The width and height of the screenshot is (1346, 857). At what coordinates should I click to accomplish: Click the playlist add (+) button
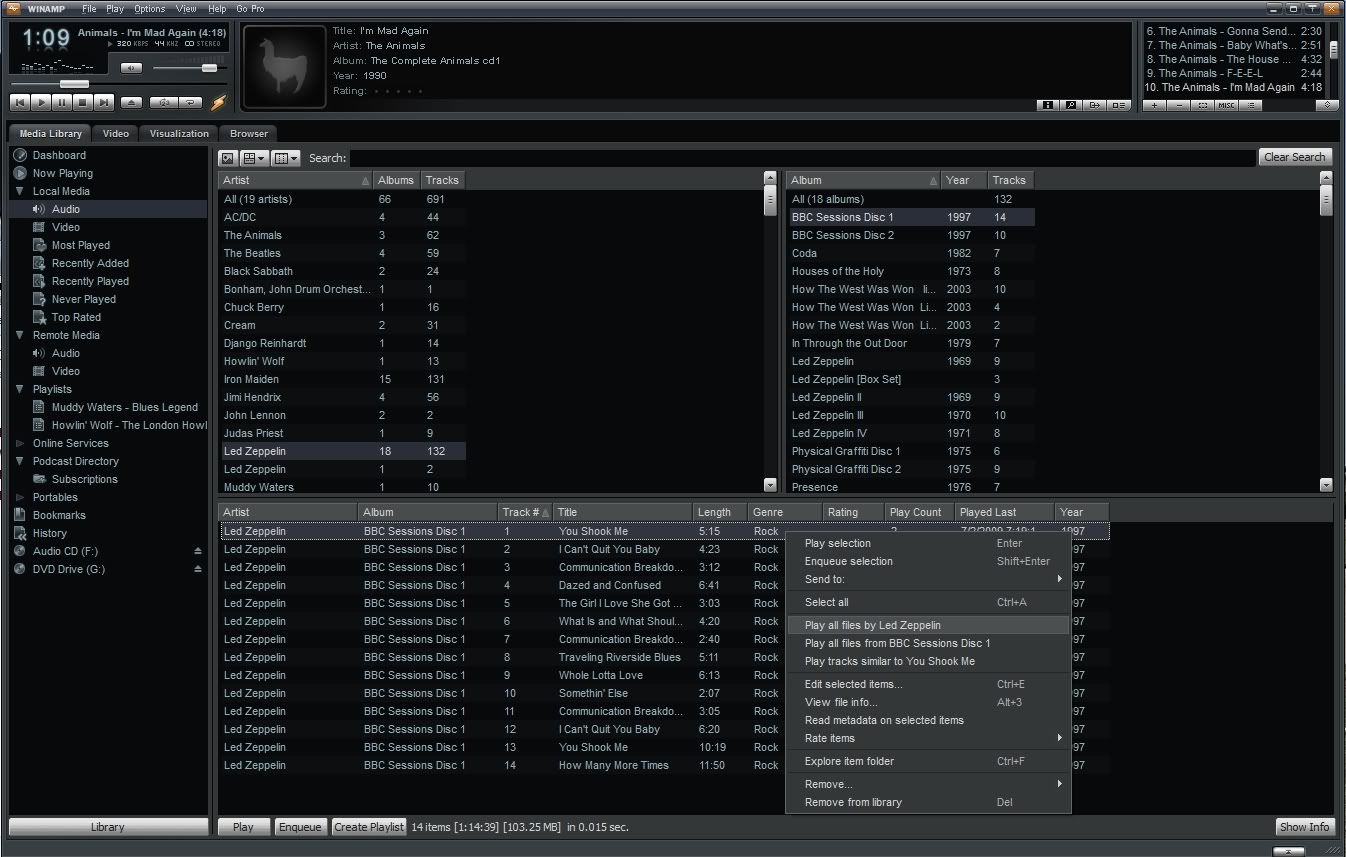1155,105
